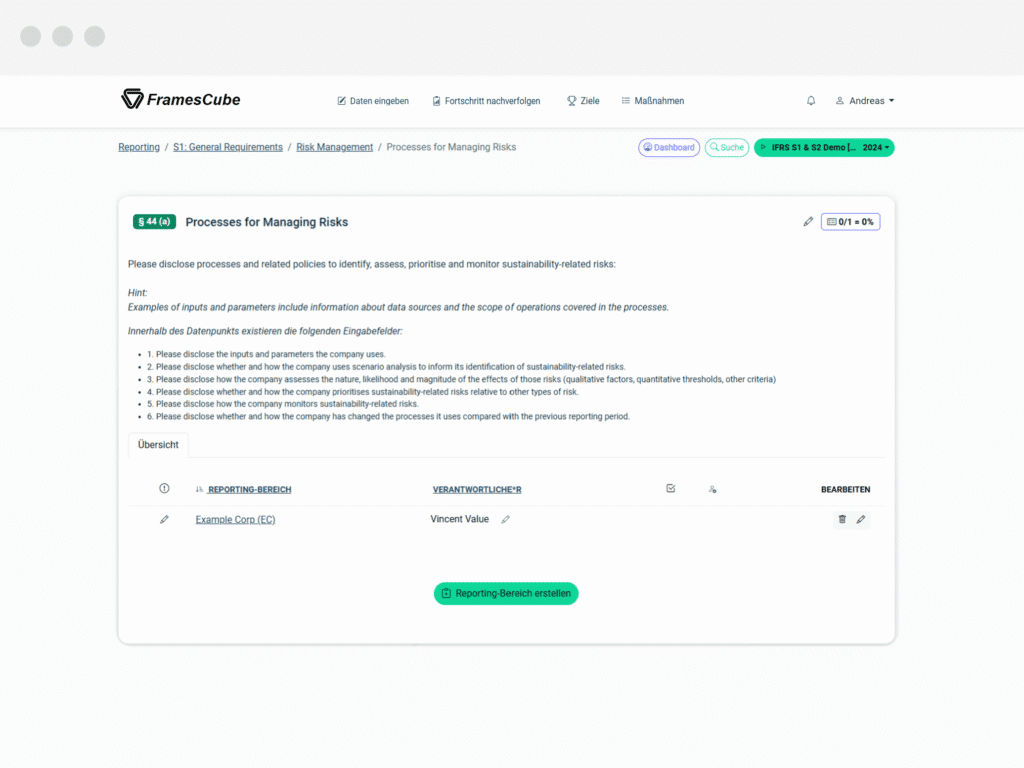Click the Vincent Value name text
The height and width of the screenshot is (768, 1024).
[460, 519]
